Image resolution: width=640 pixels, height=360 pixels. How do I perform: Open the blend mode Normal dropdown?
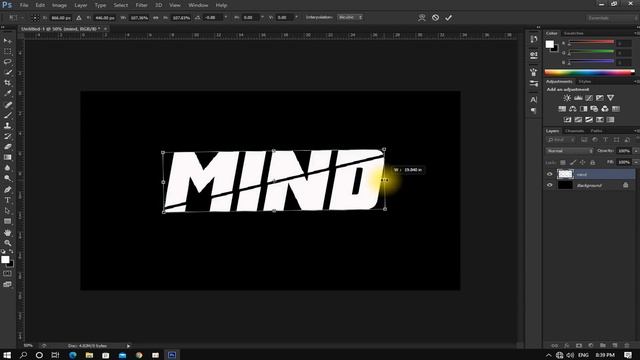tap(569, 151)
